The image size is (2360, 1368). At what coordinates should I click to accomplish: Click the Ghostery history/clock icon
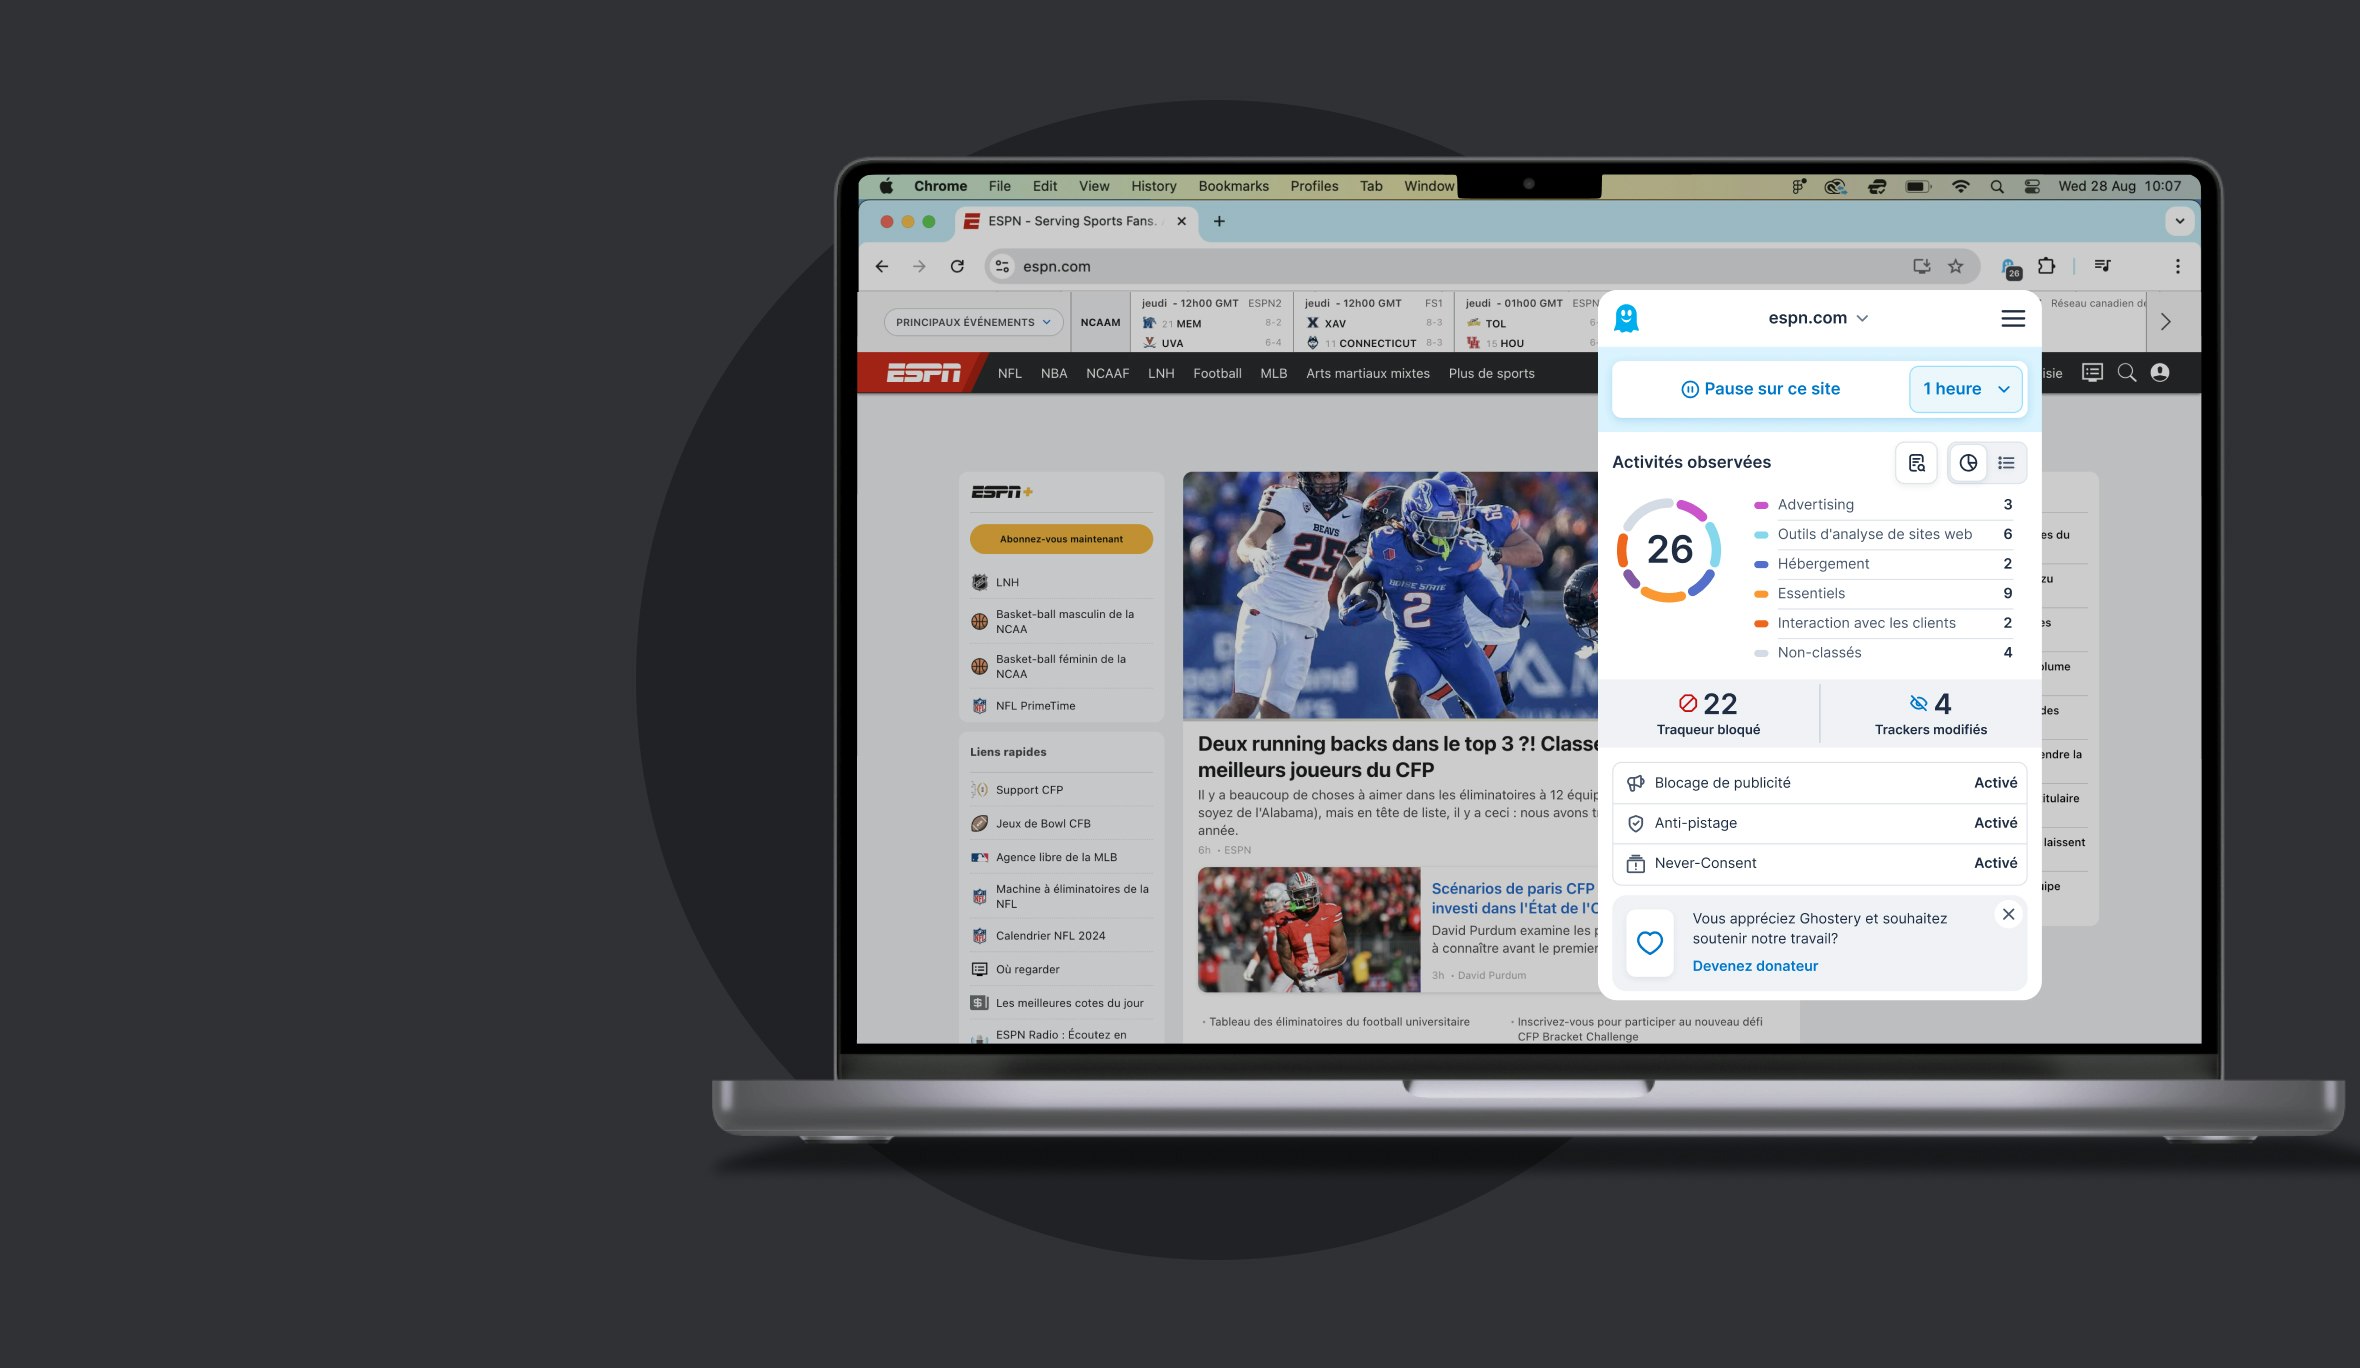click(x=1967, y=463)
